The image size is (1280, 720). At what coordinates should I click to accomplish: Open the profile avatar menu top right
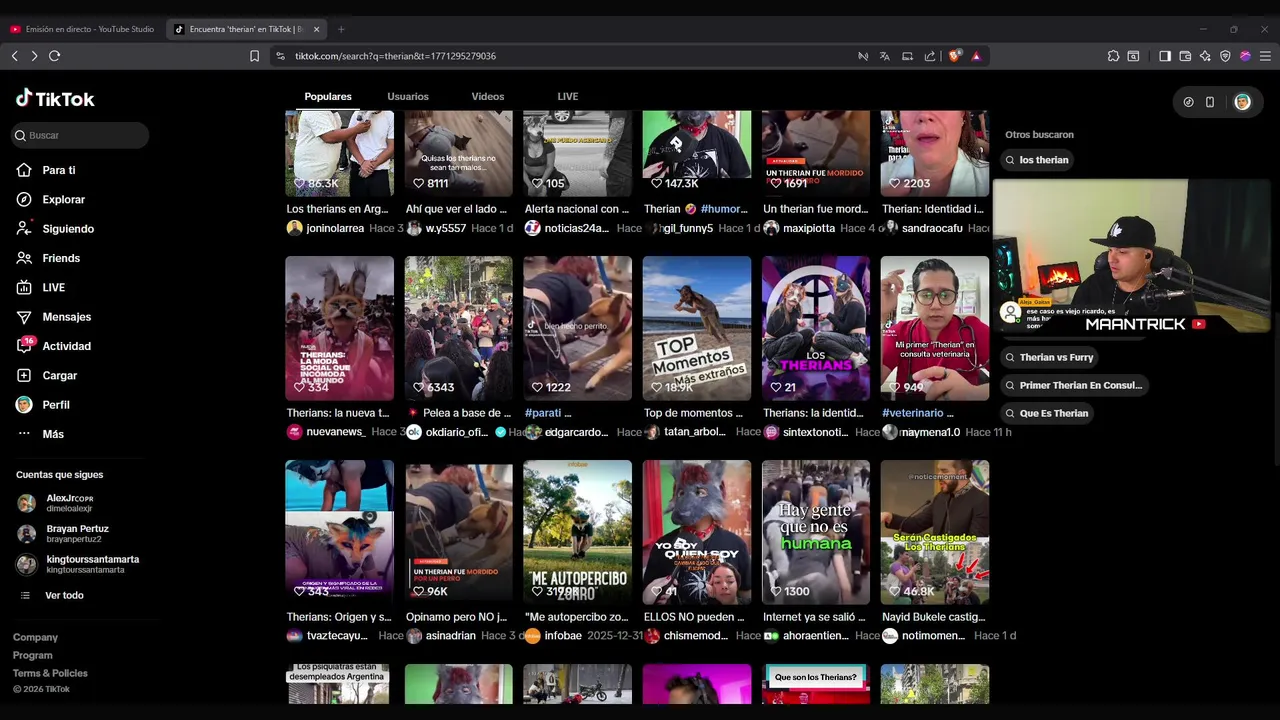coord(1242,102)
